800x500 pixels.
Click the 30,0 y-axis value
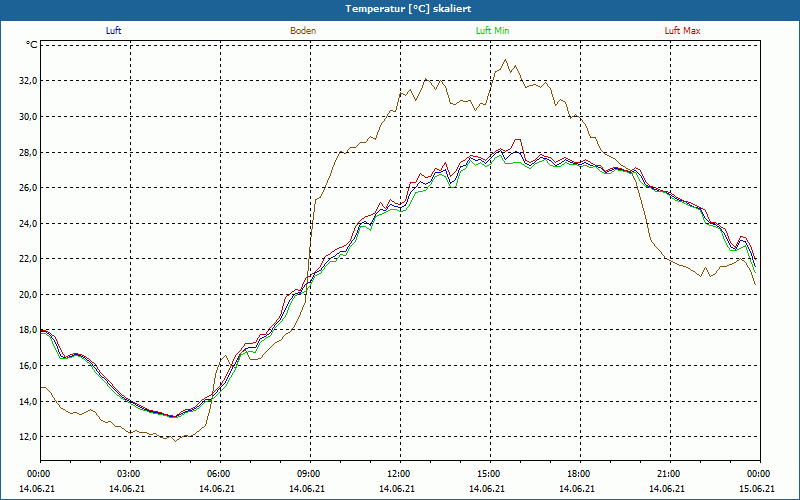tap(28, 116)
